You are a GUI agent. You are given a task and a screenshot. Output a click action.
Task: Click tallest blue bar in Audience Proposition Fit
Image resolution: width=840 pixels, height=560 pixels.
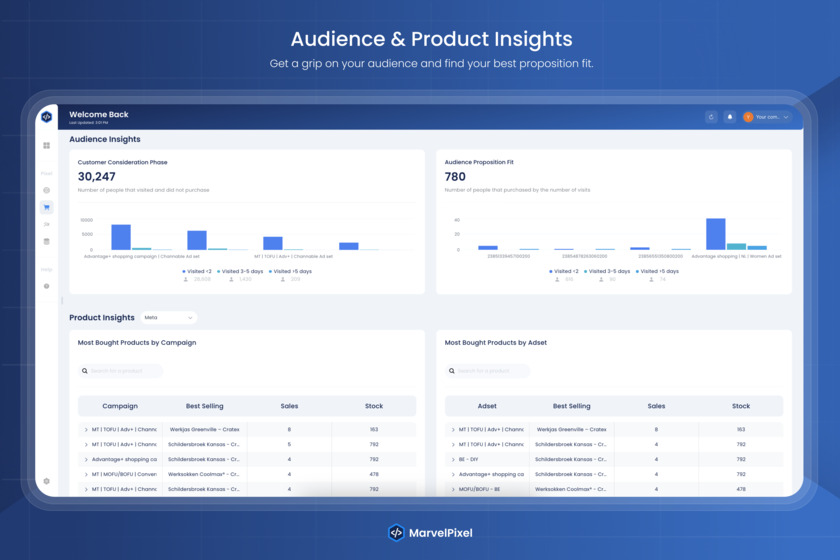[716, 234]
